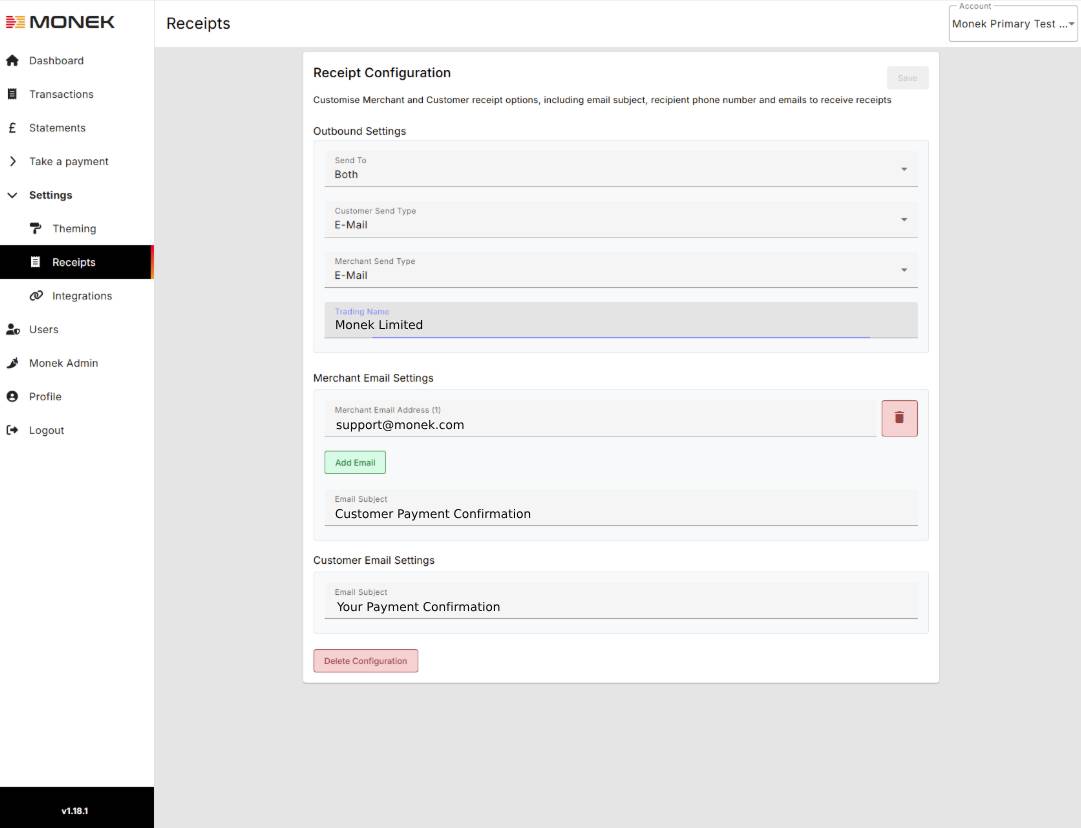Screen dimensions: 1081x828
Task: Delete merchant email with trash icon
Action: click(899, 418)
